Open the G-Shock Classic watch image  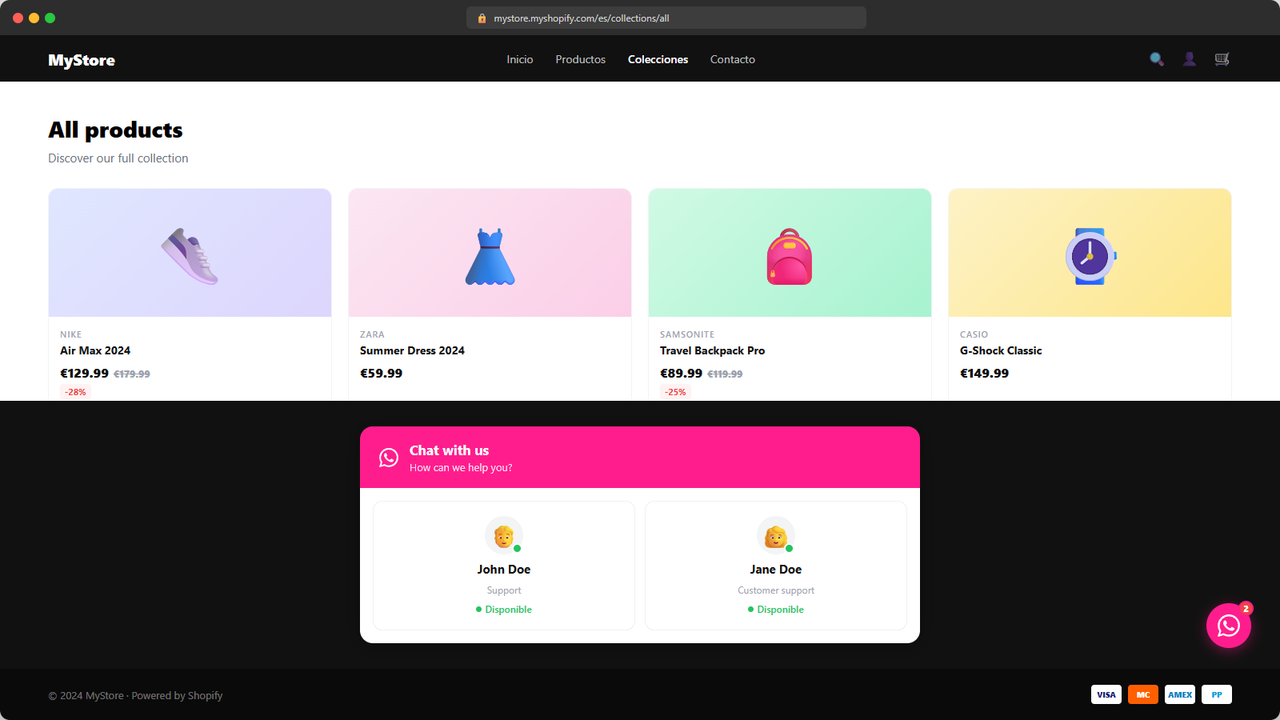tap(1090, 253)
